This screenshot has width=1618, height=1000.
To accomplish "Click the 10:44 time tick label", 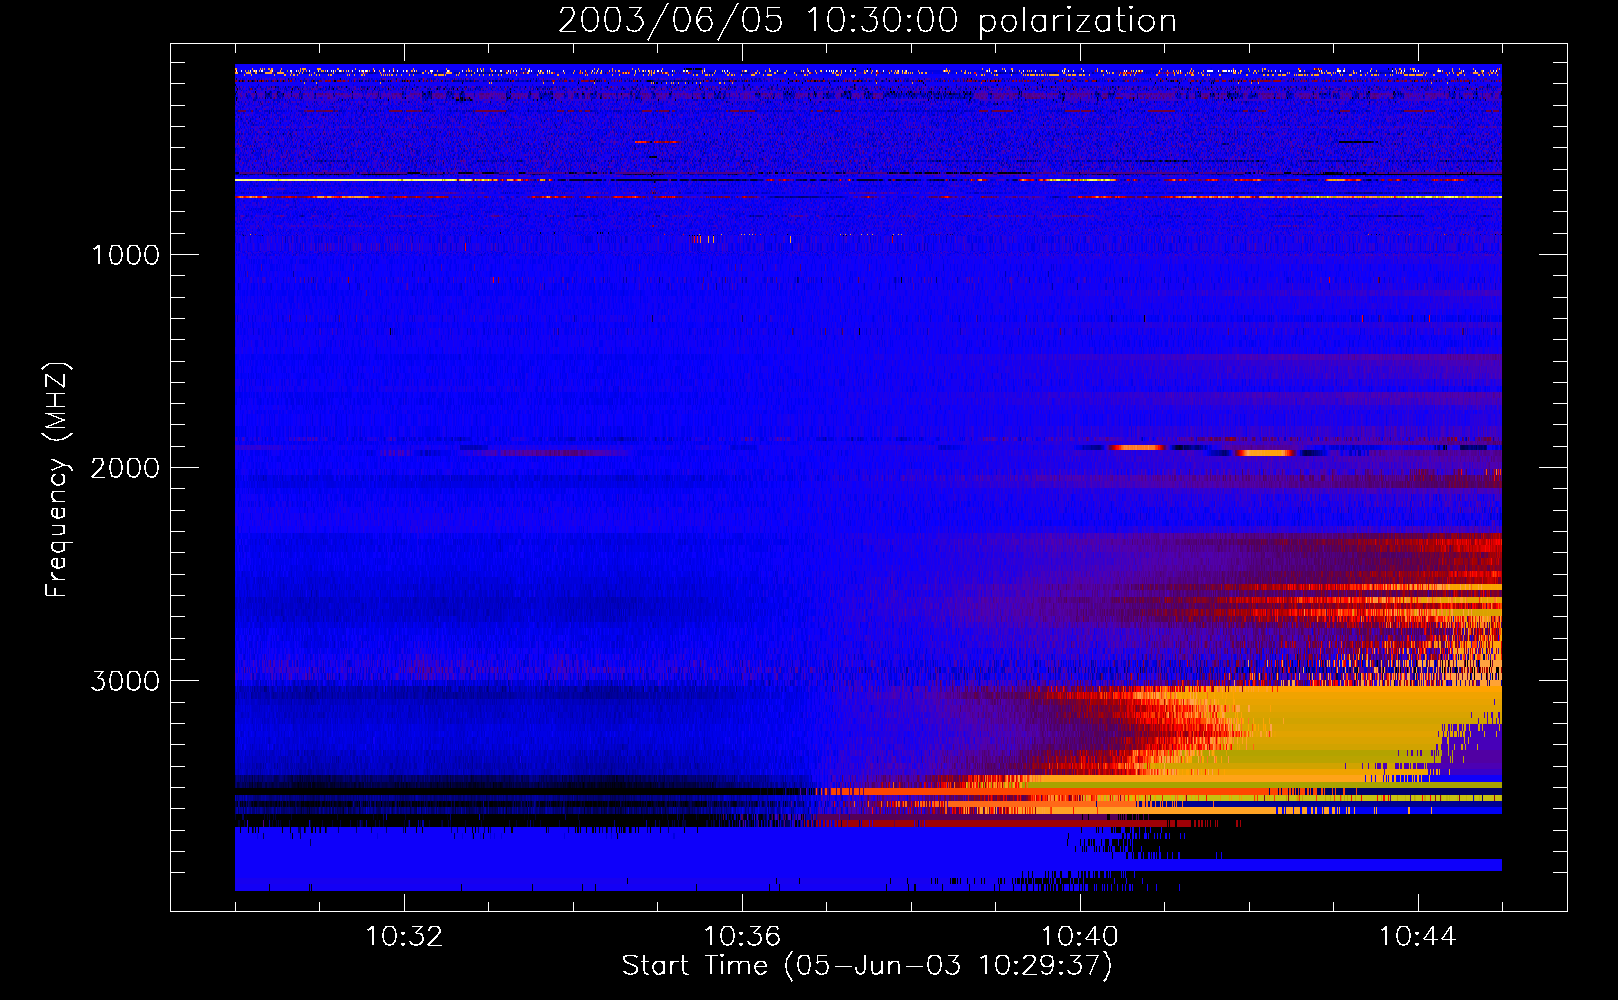I will pyautogui.click(x=1418, y=937).
